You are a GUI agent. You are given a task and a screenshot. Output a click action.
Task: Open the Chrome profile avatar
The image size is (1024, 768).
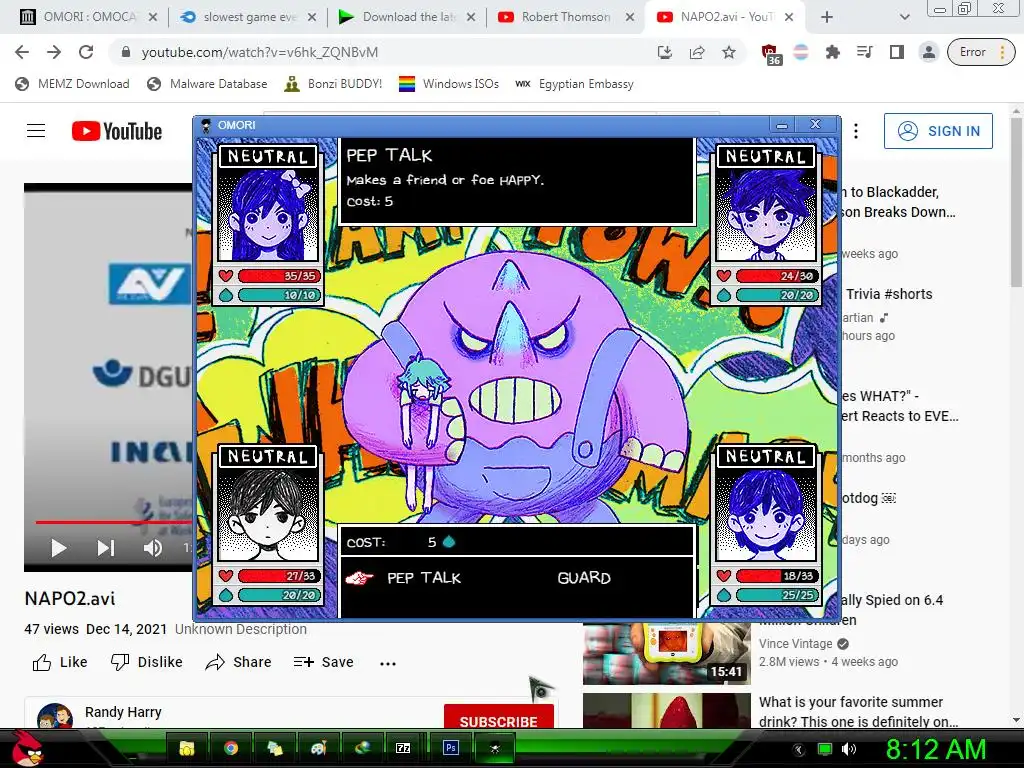(x=929, y=52)
